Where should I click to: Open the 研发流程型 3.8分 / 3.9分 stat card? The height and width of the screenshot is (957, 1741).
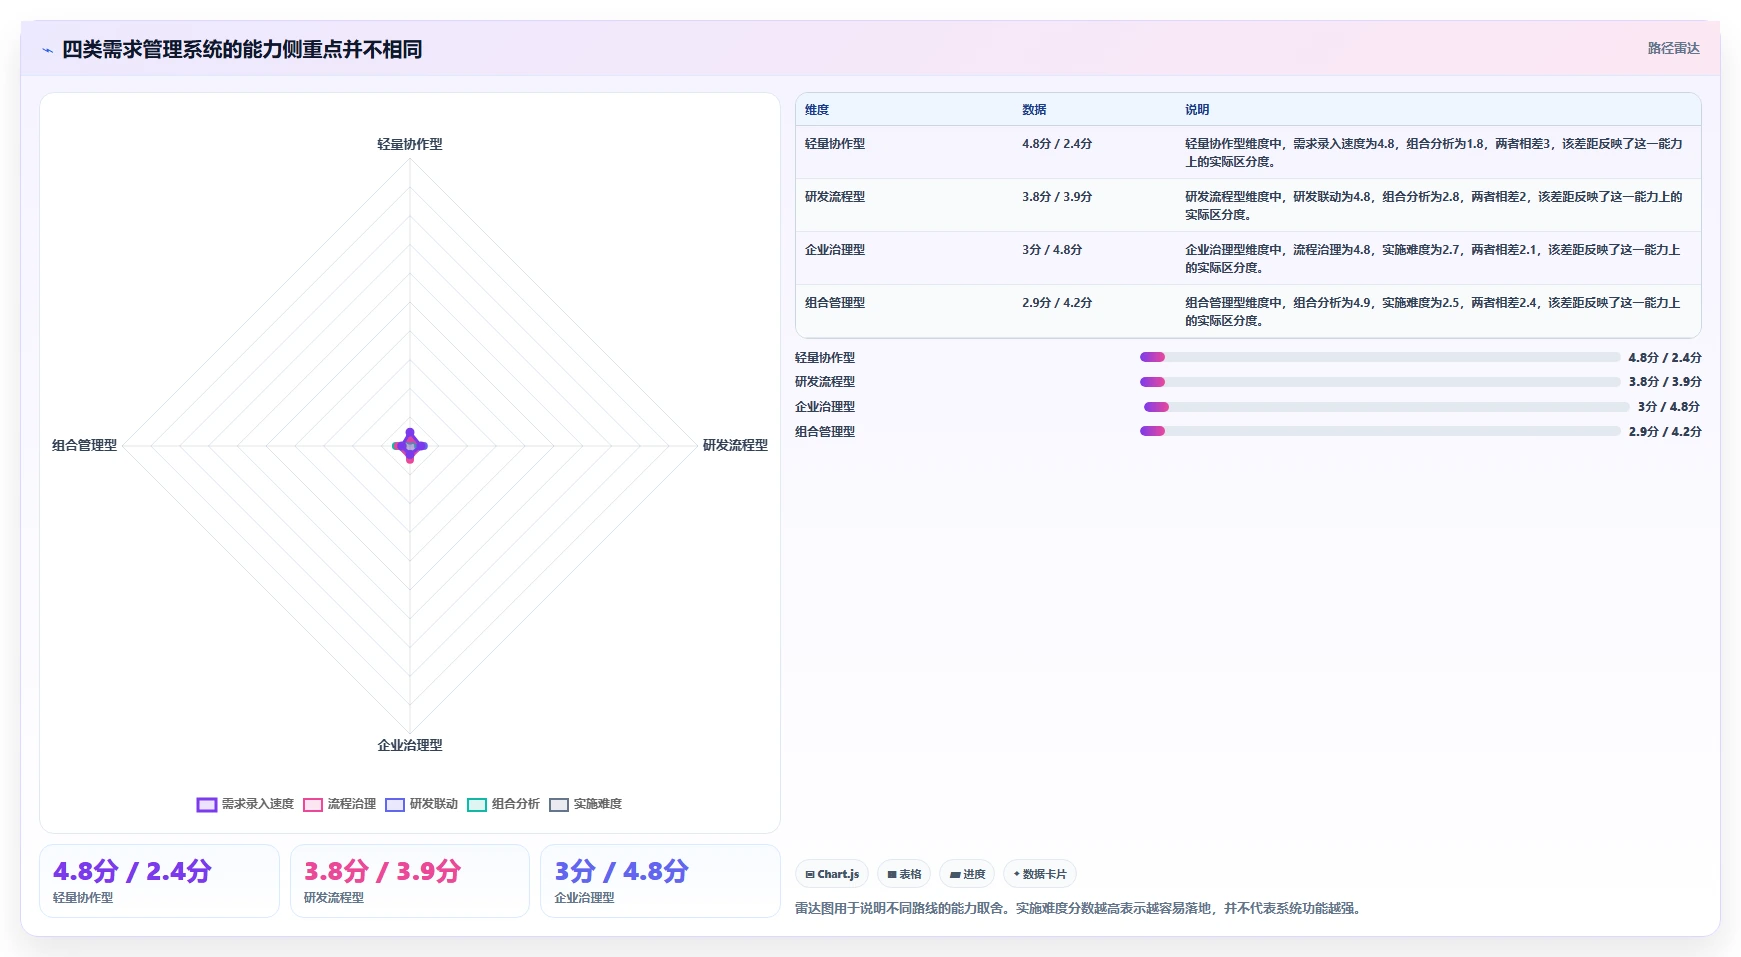pyautogui.click(x=410, y=881)
